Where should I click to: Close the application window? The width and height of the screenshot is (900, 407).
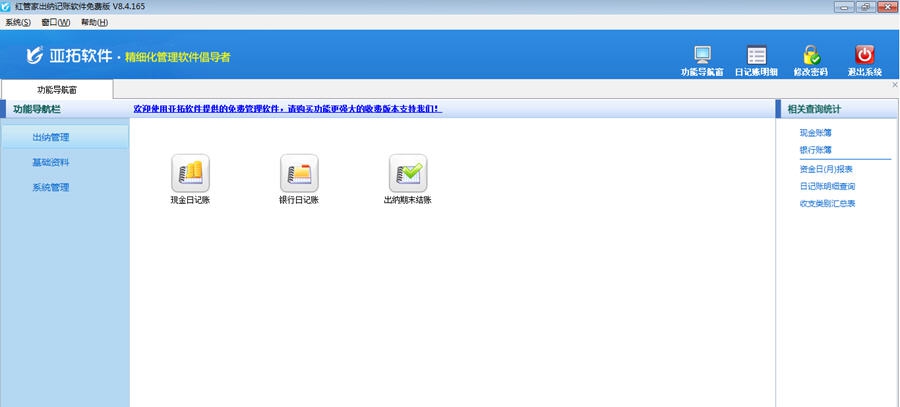point(886,7)
